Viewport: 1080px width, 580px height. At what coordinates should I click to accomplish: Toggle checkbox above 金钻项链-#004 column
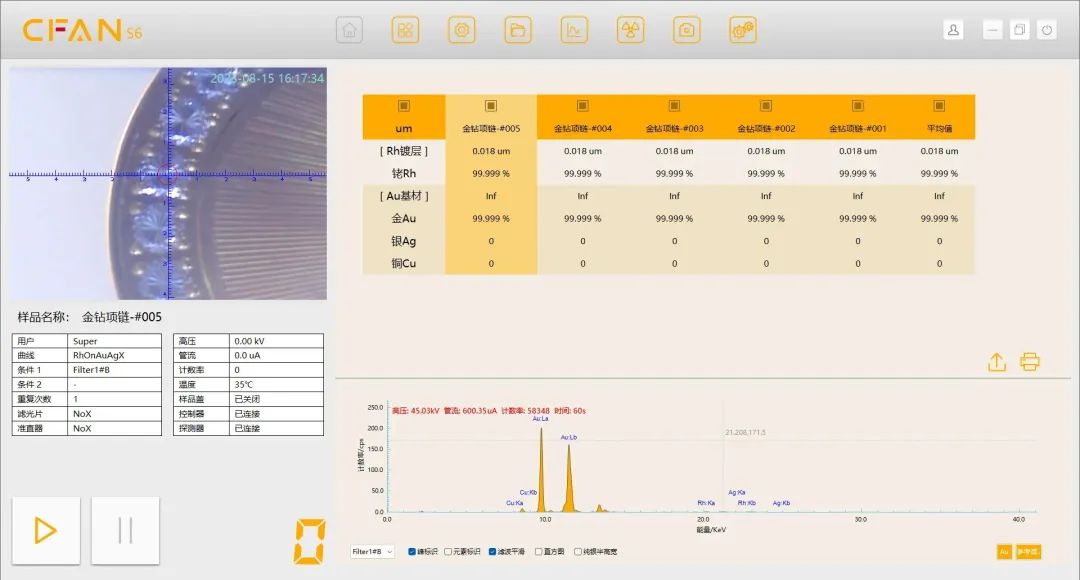583,105
